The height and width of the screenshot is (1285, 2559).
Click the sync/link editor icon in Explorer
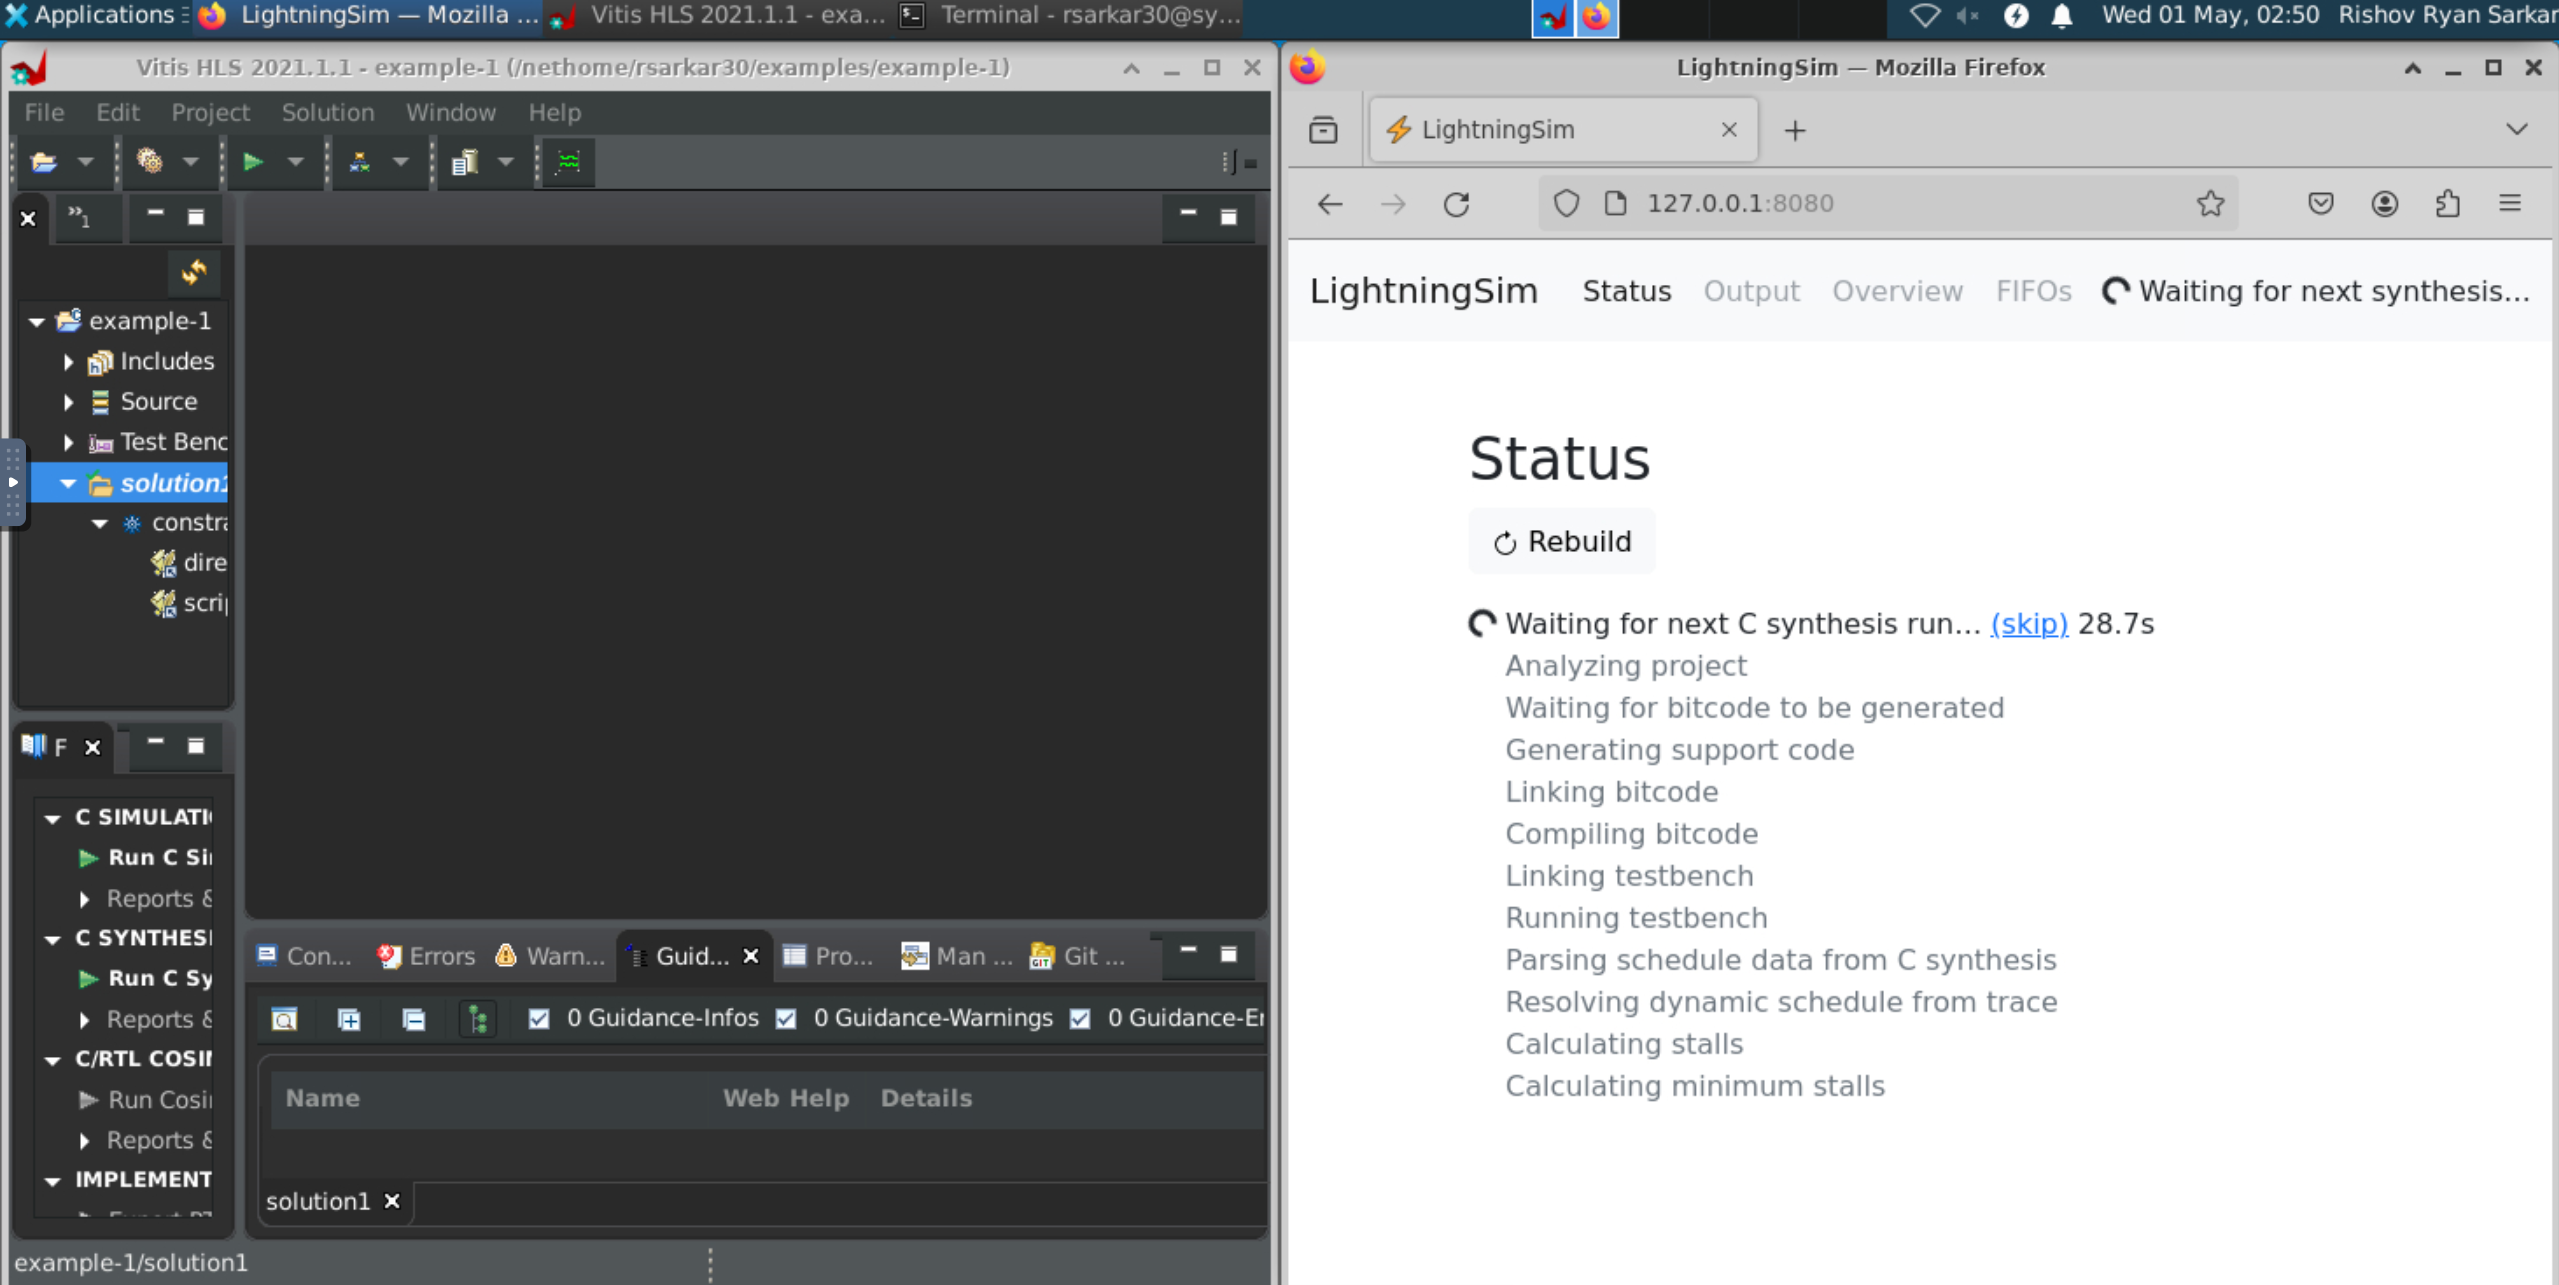(x=194, y=272)
